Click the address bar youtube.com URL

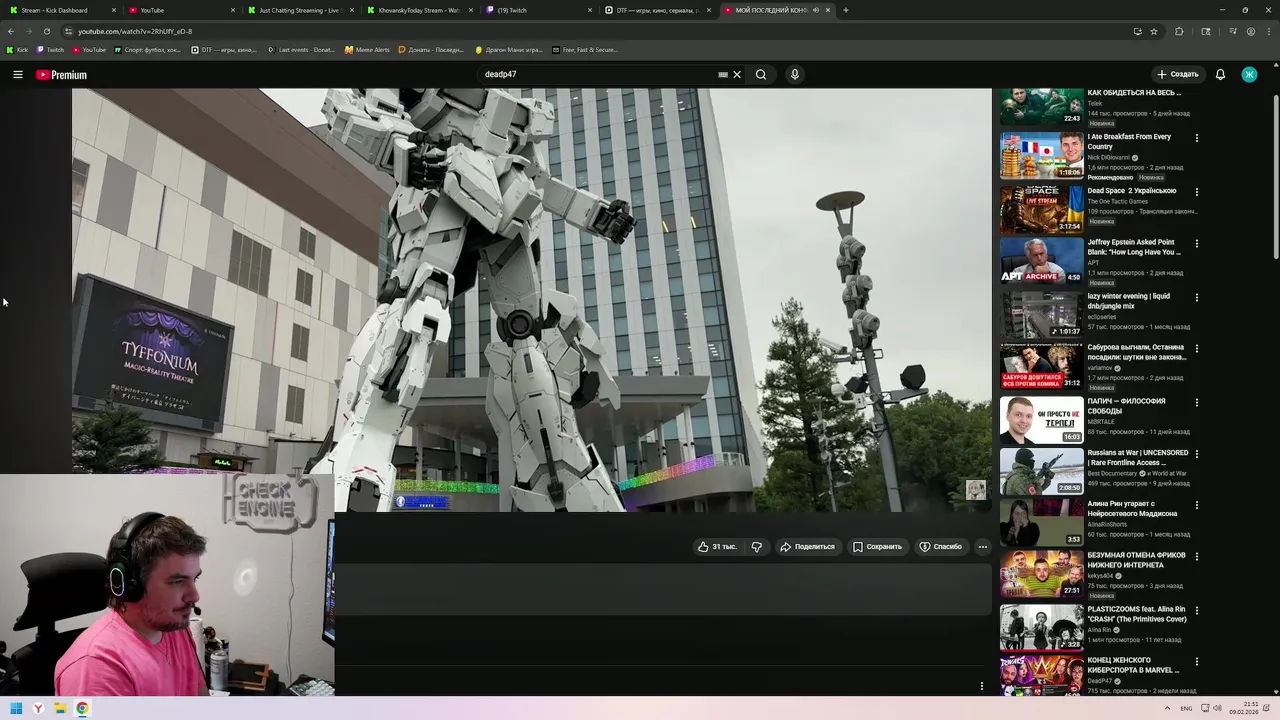135,31
